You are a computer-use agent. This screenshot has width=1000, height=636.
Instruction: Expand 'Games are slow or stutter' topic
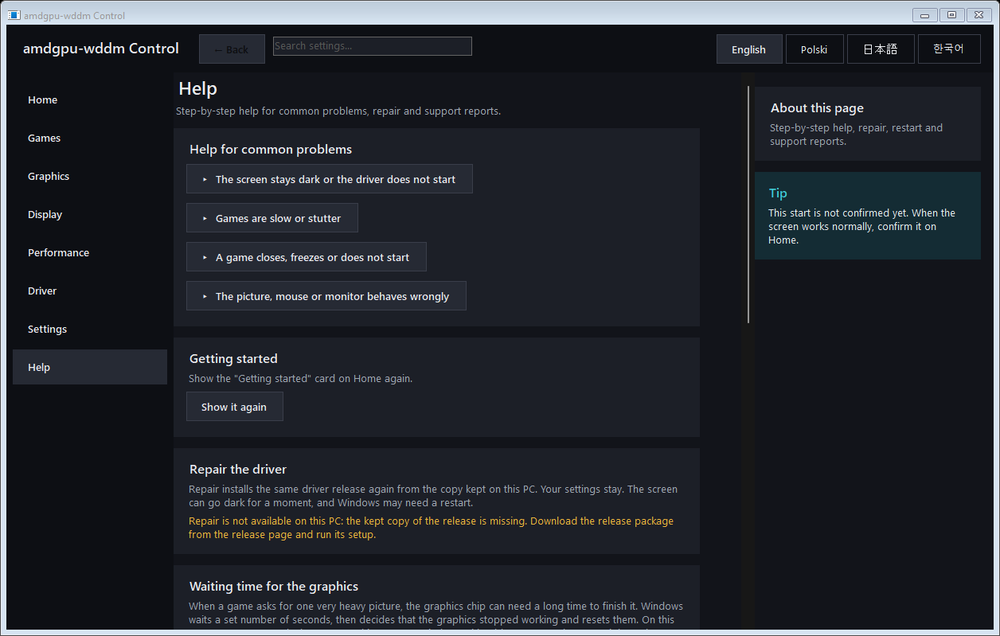point(272,218)
